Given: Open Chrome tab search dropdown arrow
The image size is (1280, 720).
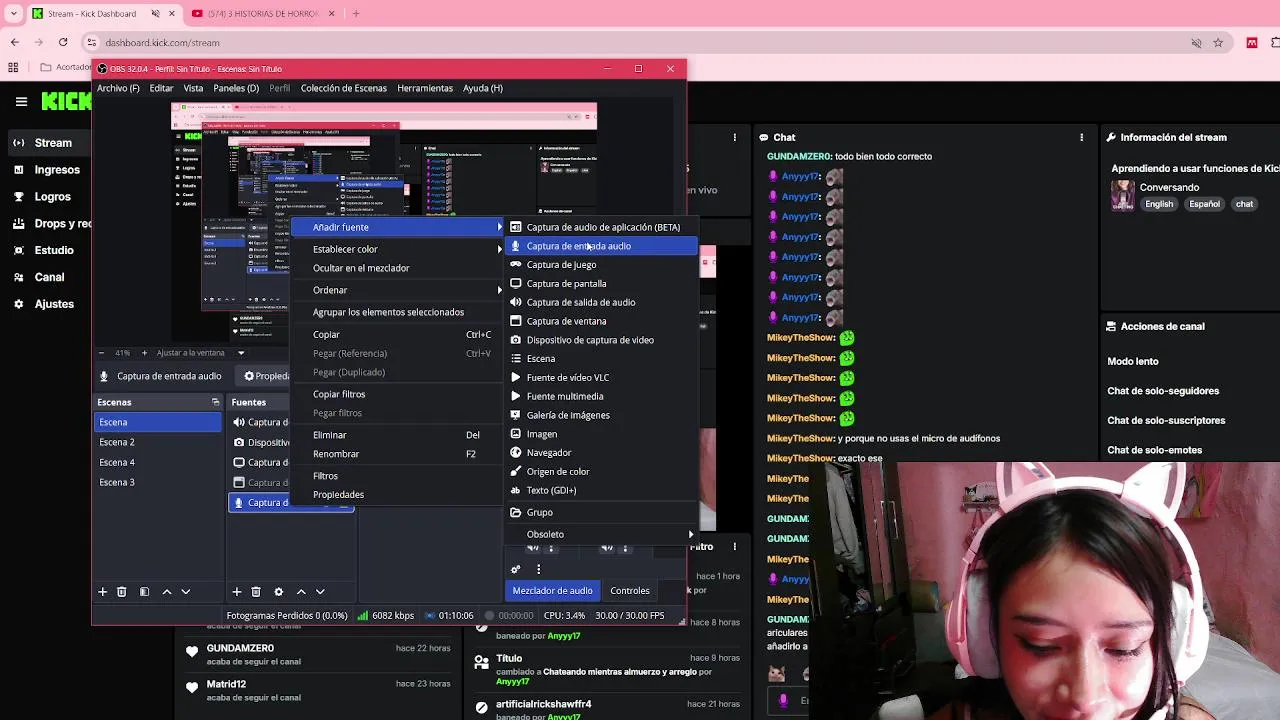Looking at the screenshot, I should 14,13.
